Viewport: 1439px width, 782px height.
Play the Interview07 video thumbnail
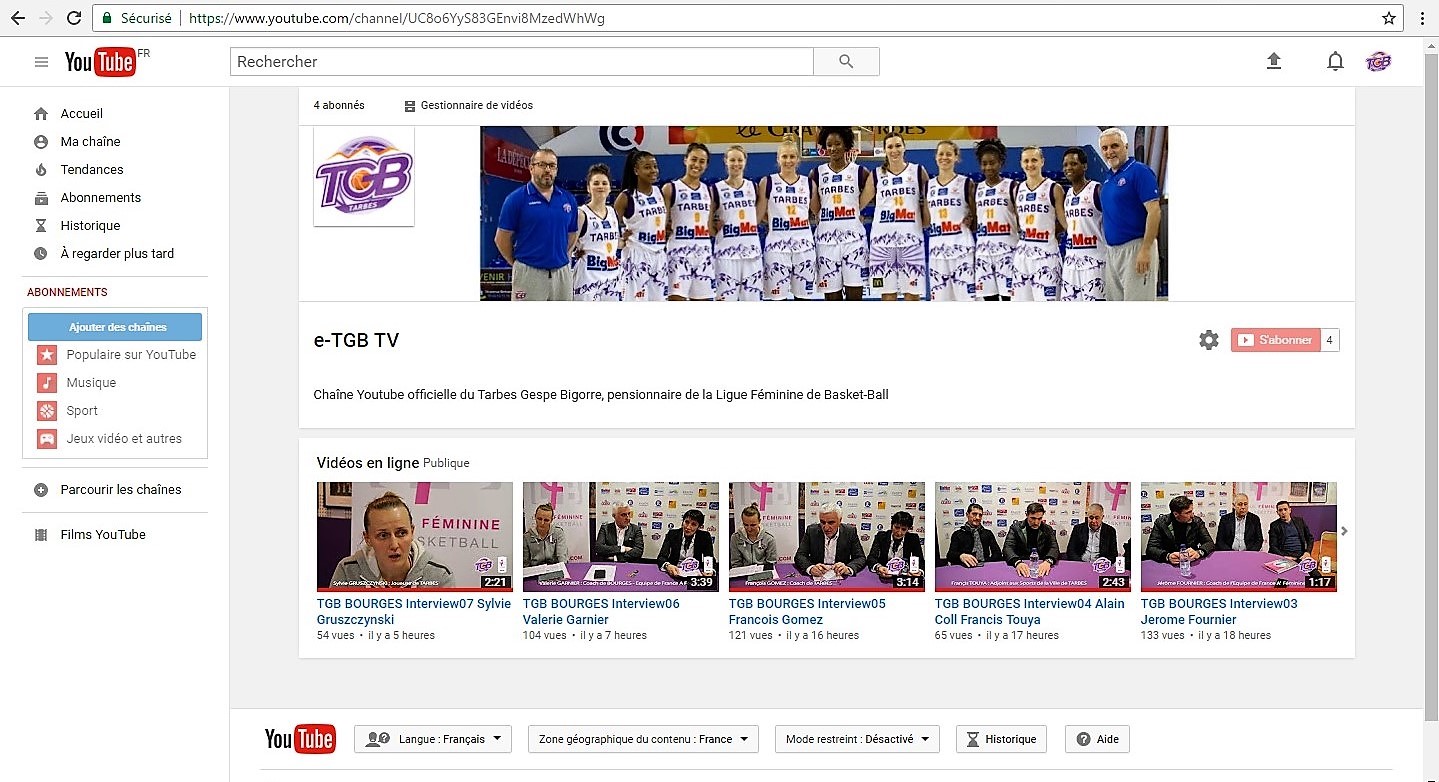pos(415,537)
